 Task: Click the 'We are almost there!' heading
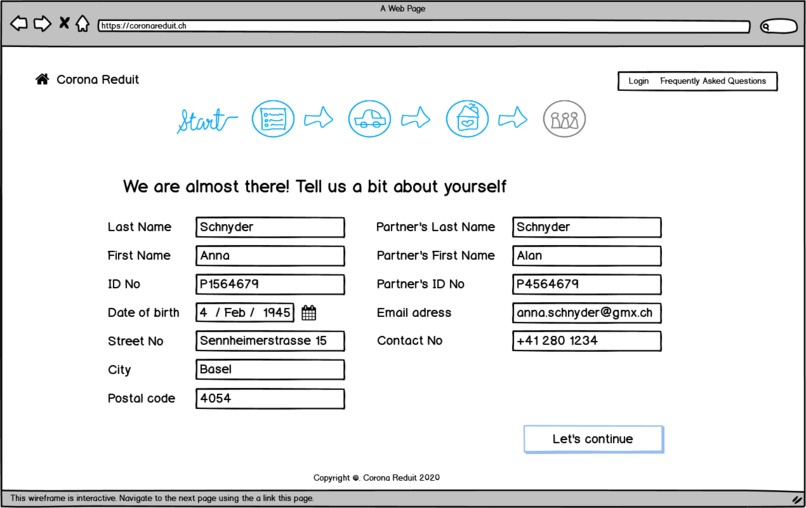pos(315,187)
